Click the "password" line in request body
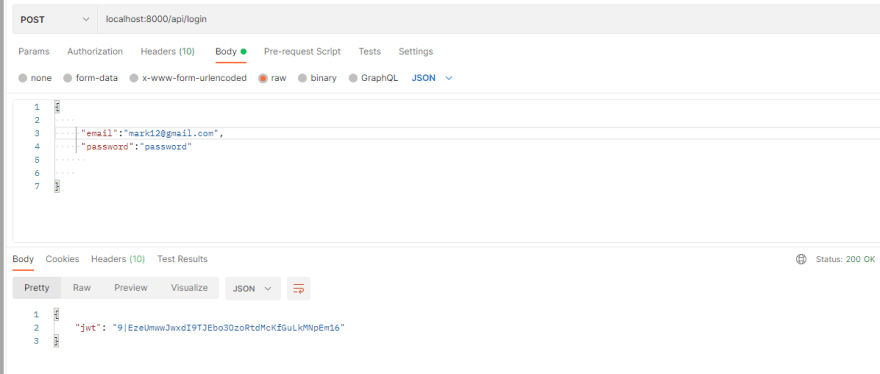Viewport: 880px width, 374px height. [x=136, y=147]
